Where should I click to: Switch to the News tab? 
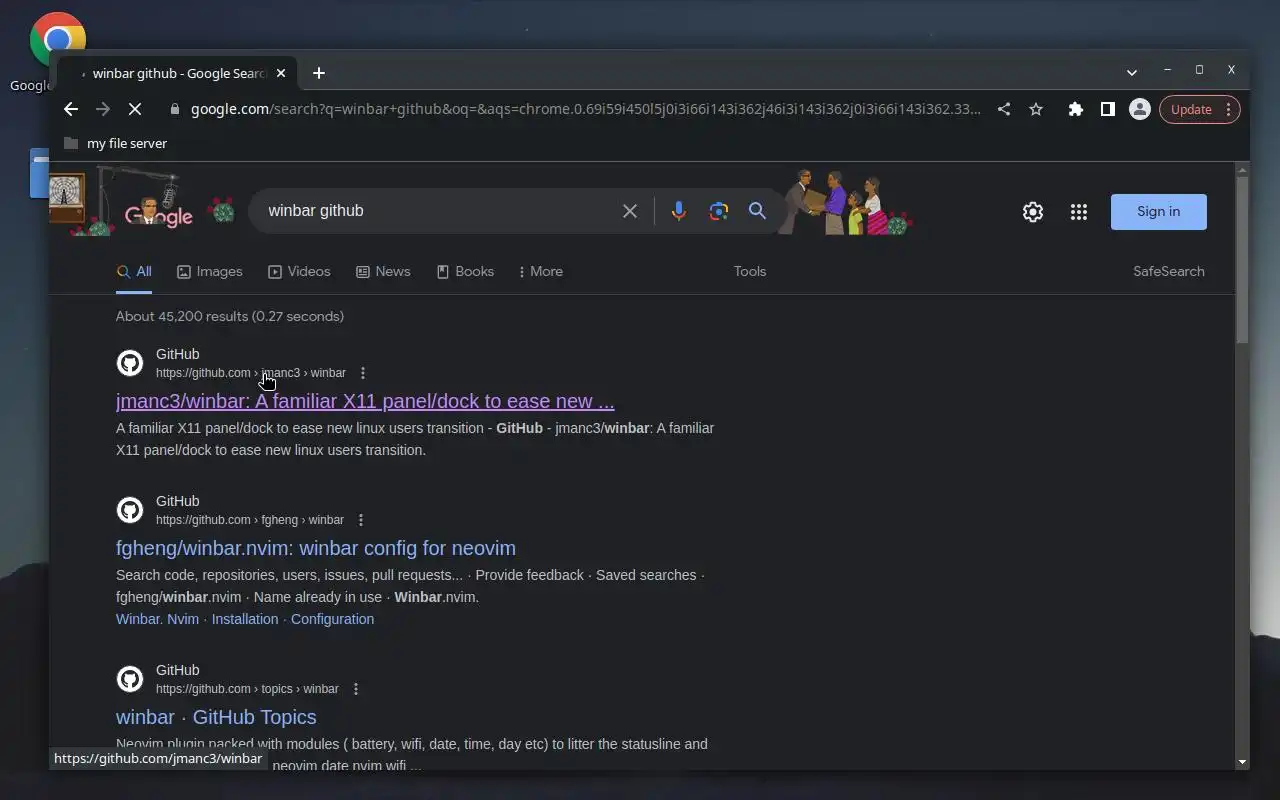(383, 272)
